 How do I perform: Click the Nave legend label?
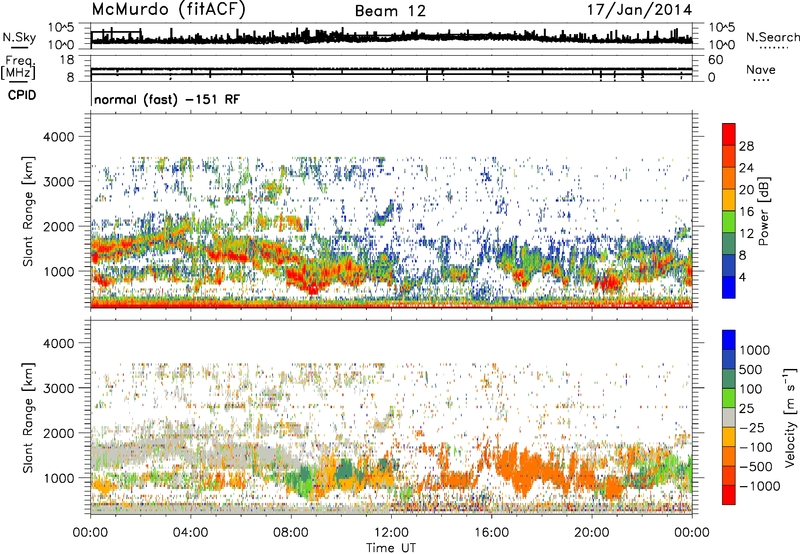[760, 69]
